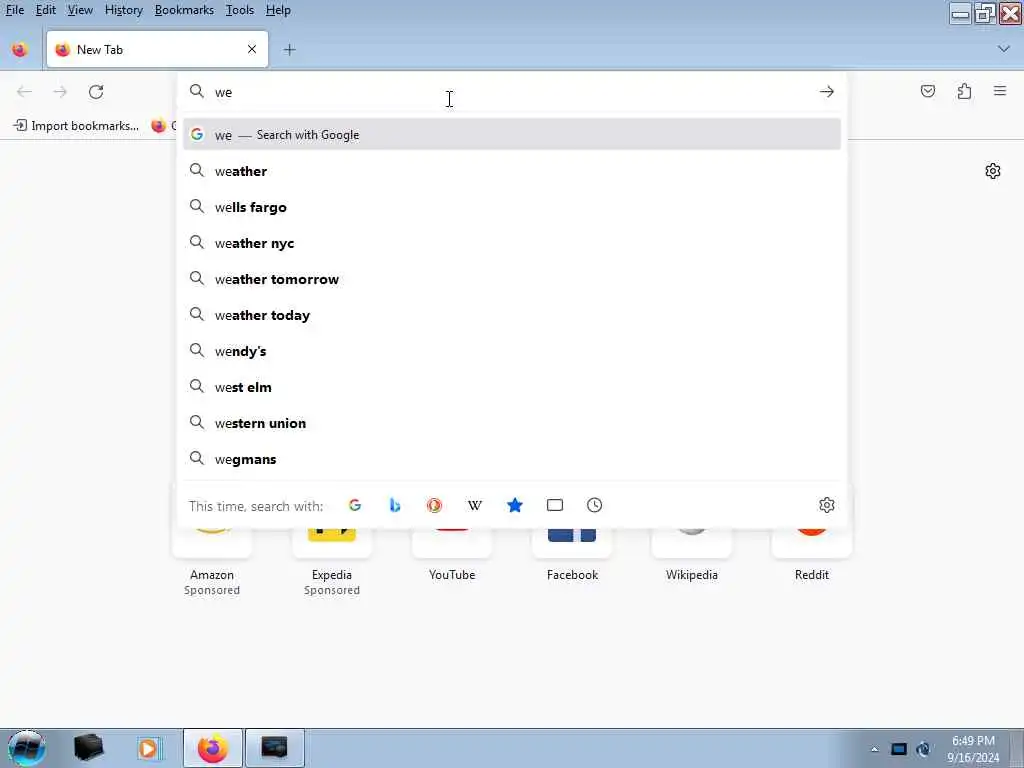
Task: Select the 'weather today' suggestion
Action: (512, 315)
